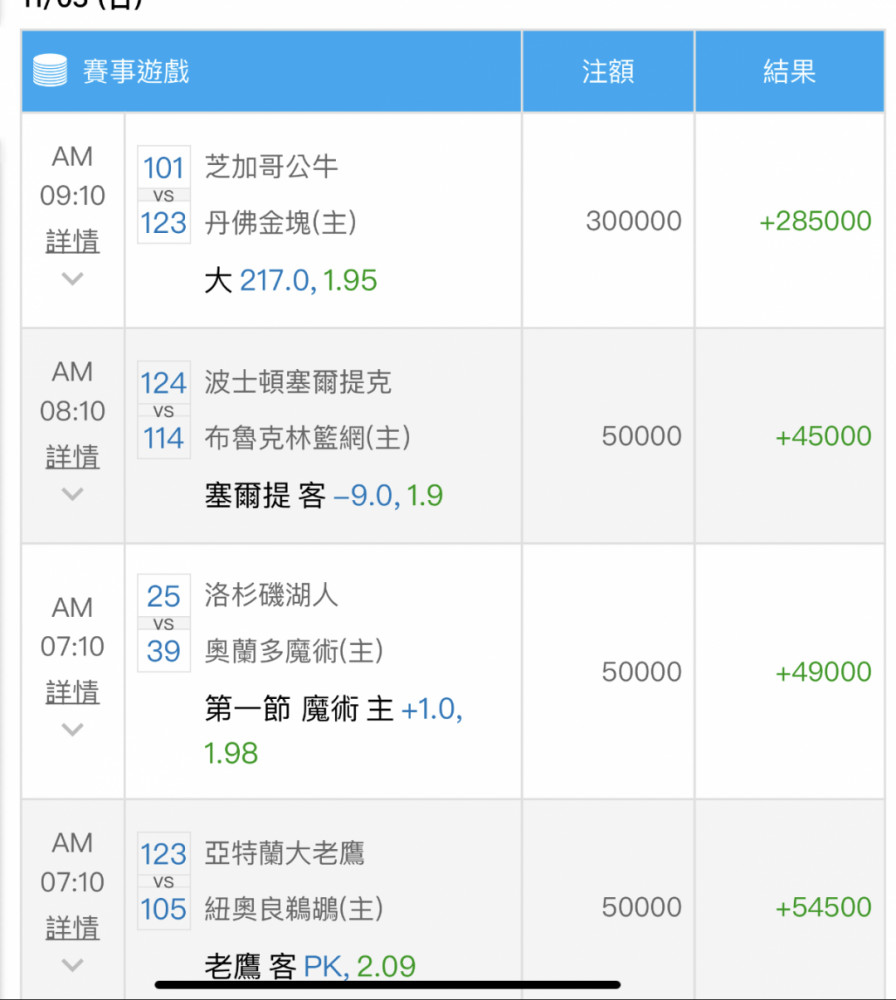This screenshot has width=896, height=1000.
Task: Expand chevron under 08:10 game details
Action: pos(73,494)
